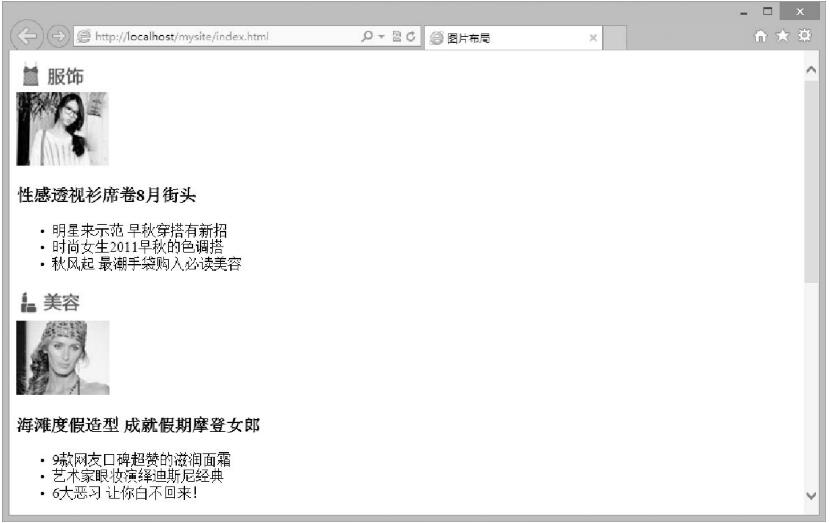Viewport: 830px width, 523px height.
Task: Open Favorites with the star icon
Action: (783, 36)
